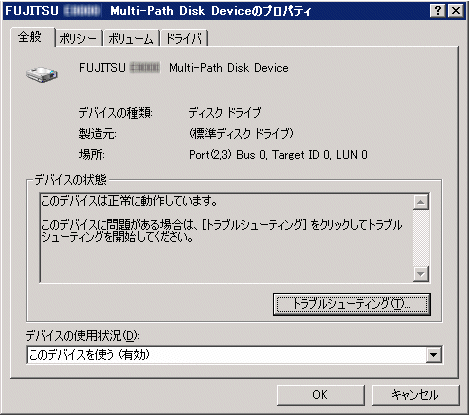Image resolution: width=469 pixels, height=416 pixels.
Task: Select the ボリューム tab
Action: click(131, 39)
